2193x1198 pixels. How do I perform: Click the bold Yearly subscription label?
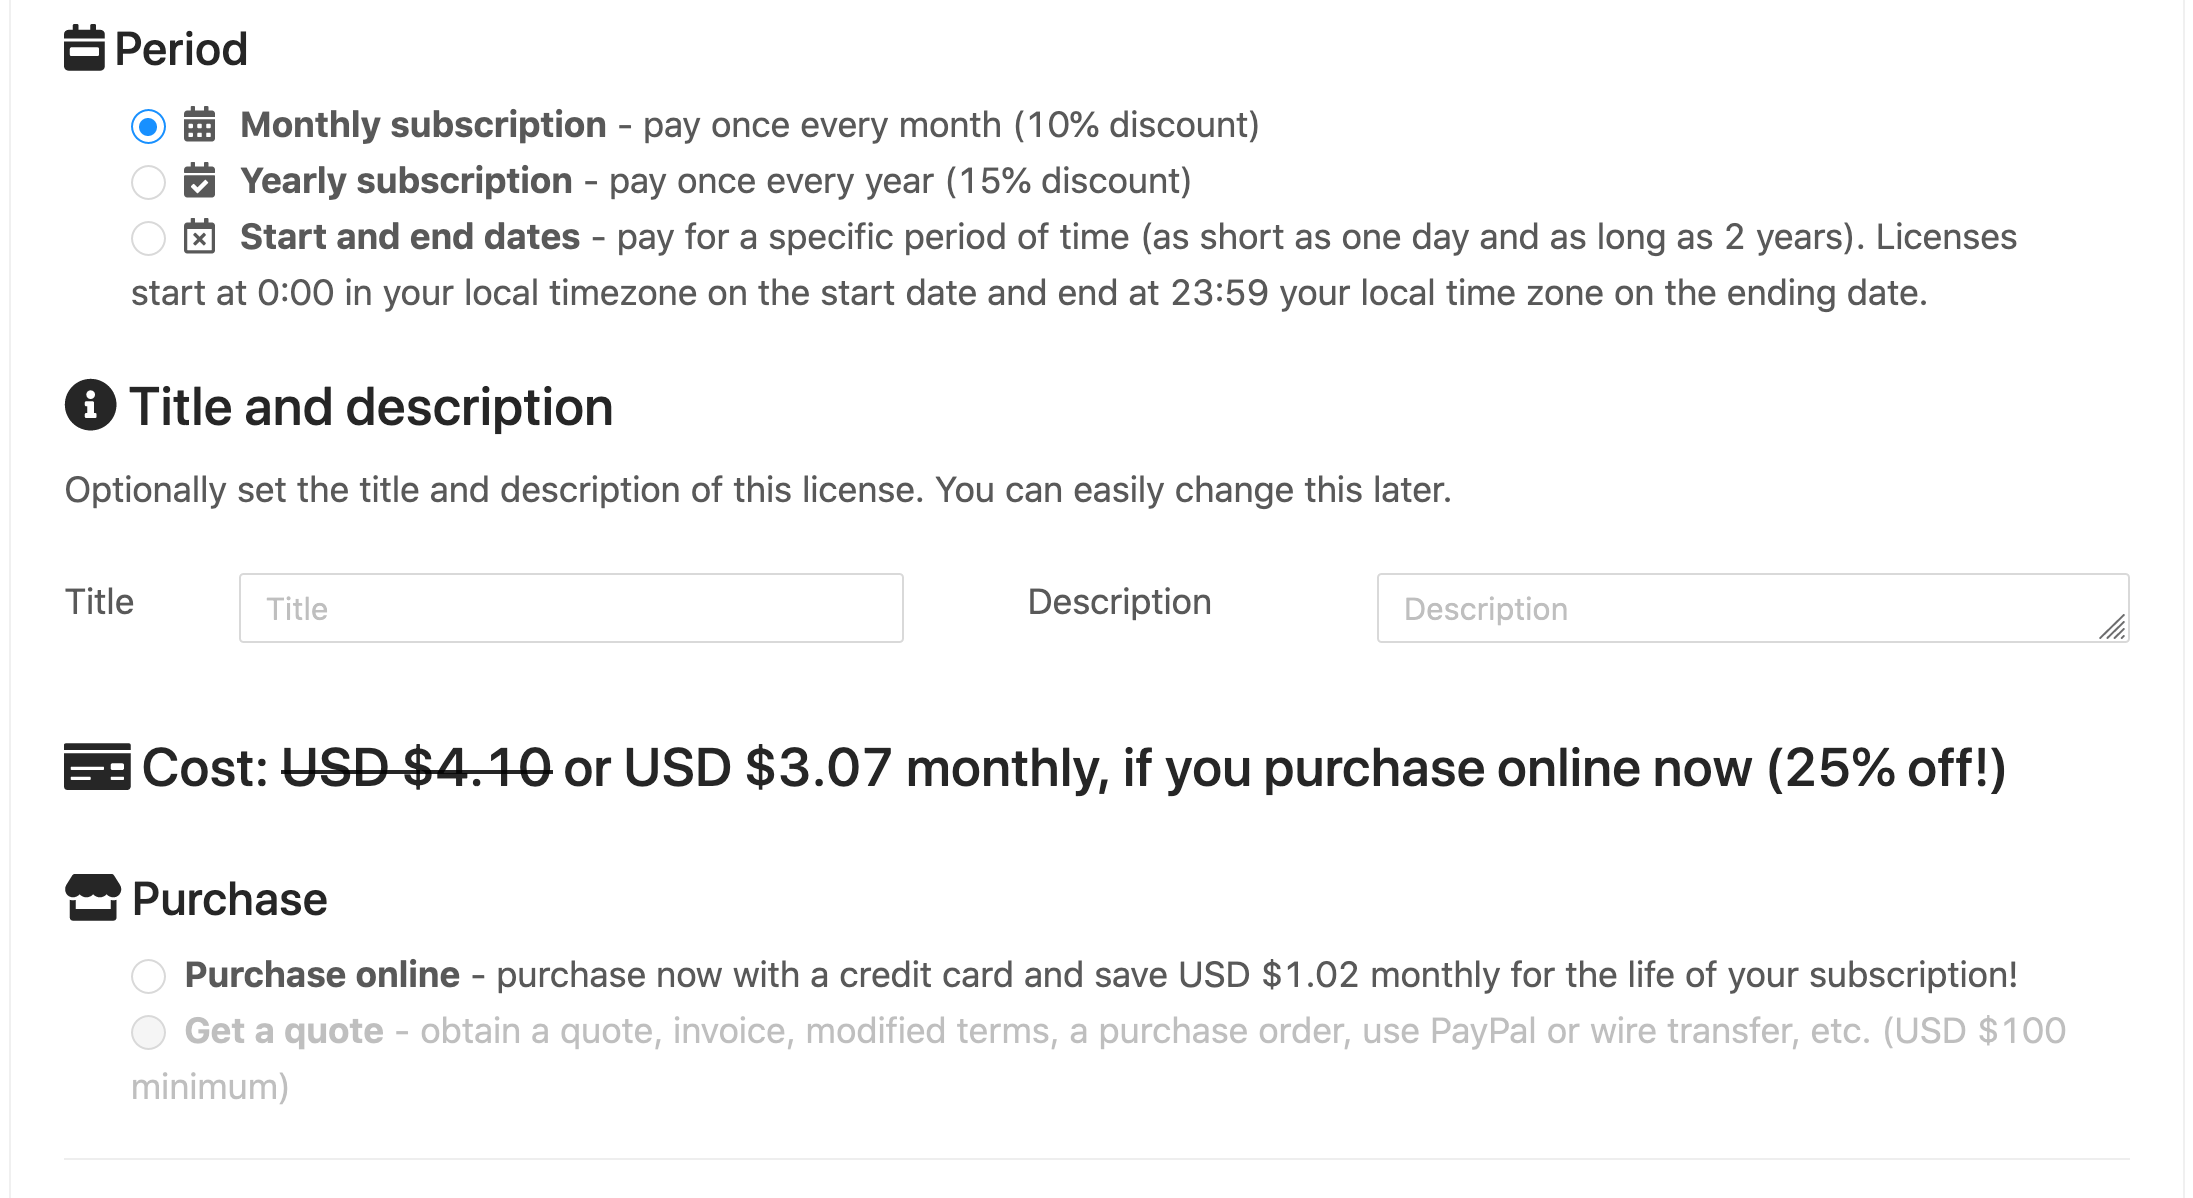406,181
